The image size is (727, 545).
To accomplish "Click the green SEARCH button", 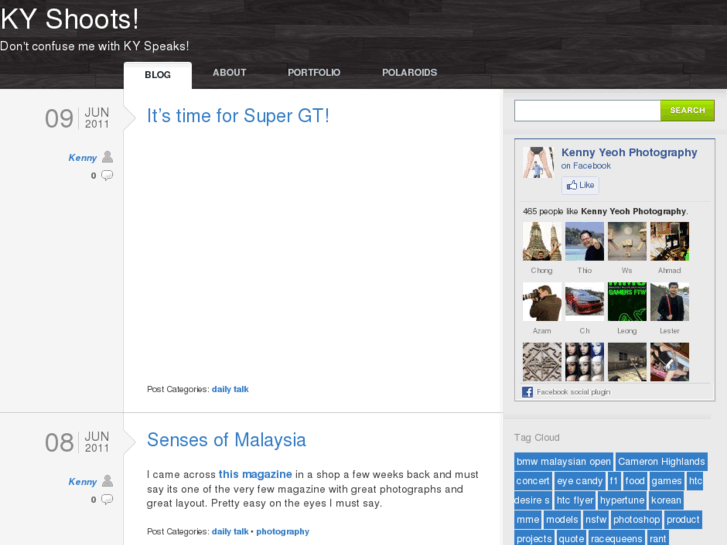I will tap(688, 110).
